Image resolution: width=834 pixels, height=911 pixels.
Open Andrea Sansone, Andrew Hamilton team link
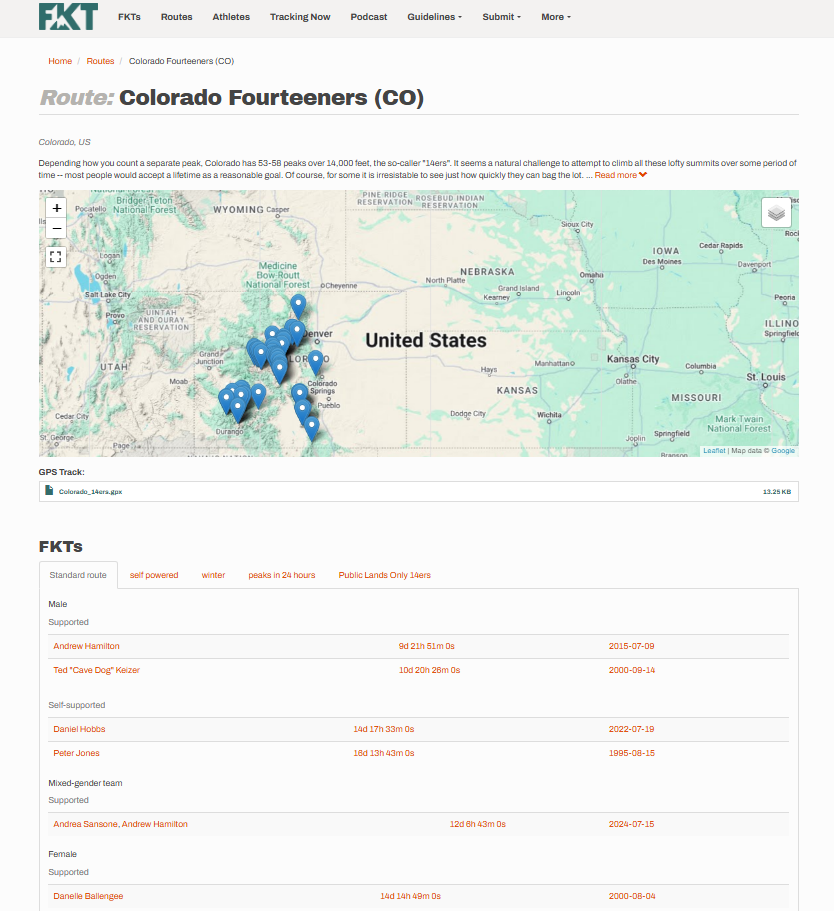[x=120, y=824]
